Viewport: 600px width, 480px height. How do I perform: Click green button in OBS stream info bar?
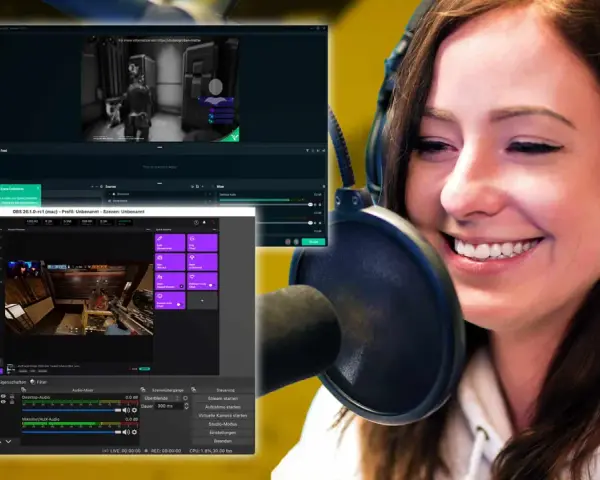coord(144,369)
